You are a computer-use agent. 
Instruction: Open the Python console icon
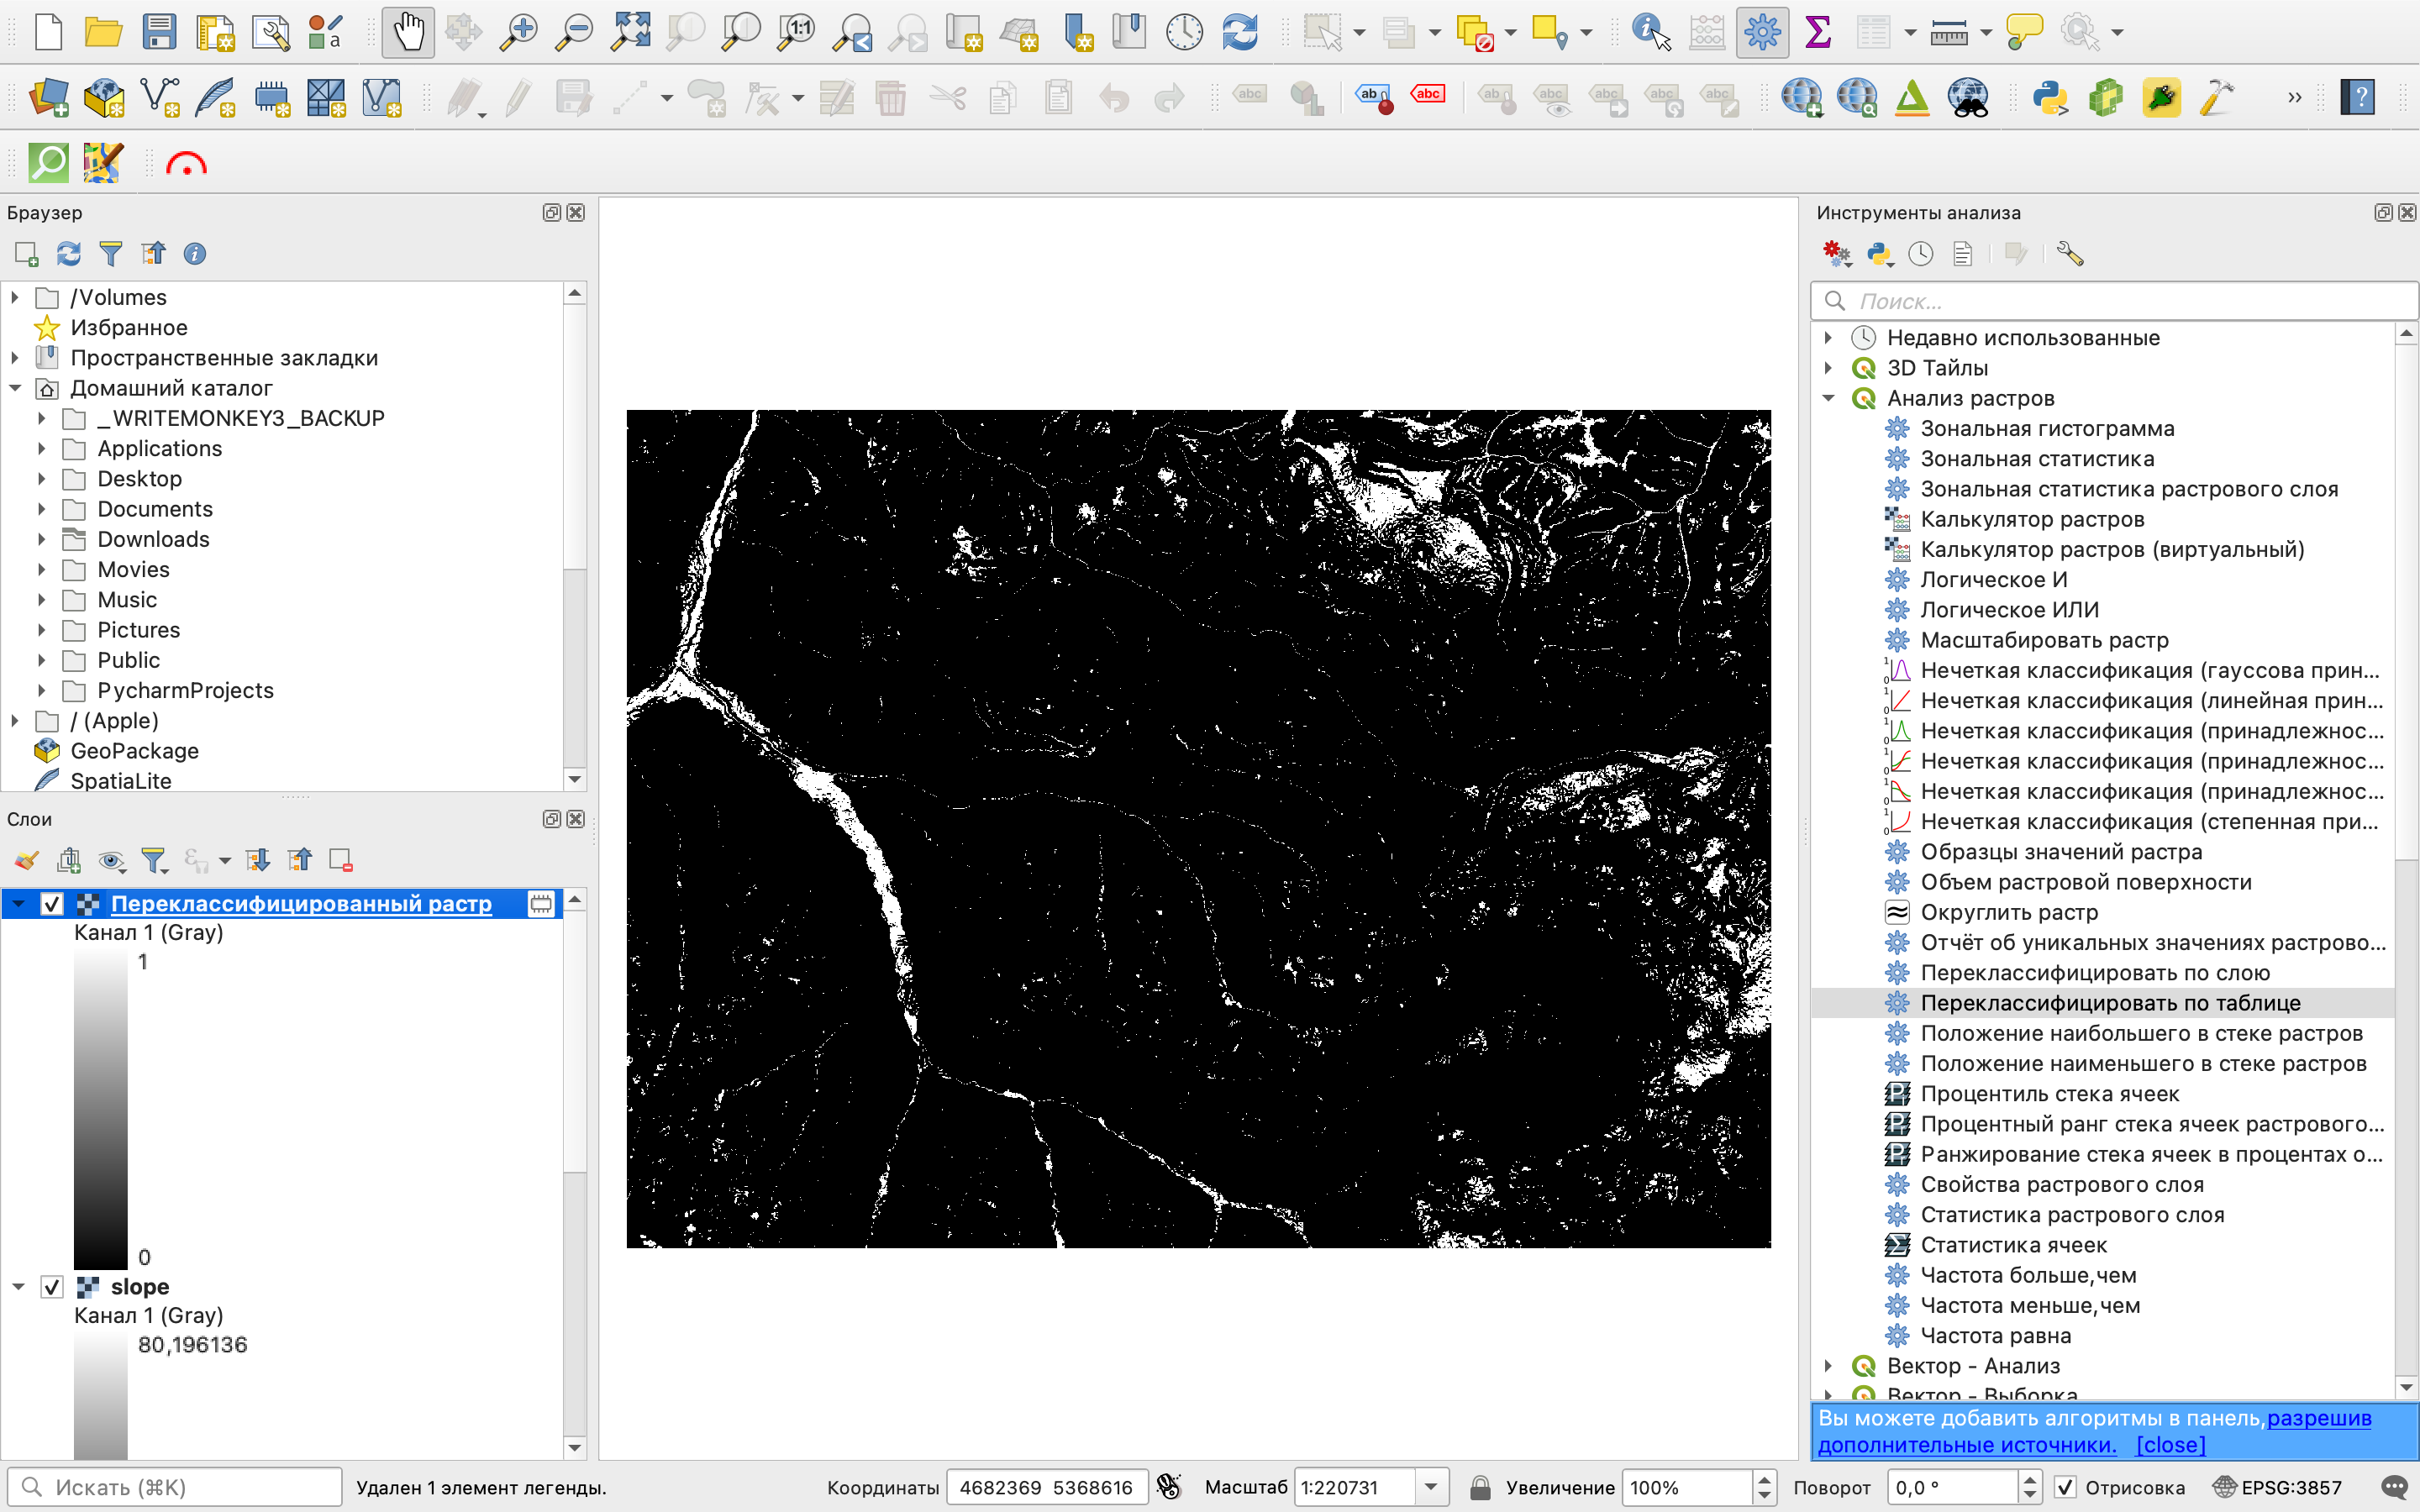pyautogui.click(x=2049, y=98)
